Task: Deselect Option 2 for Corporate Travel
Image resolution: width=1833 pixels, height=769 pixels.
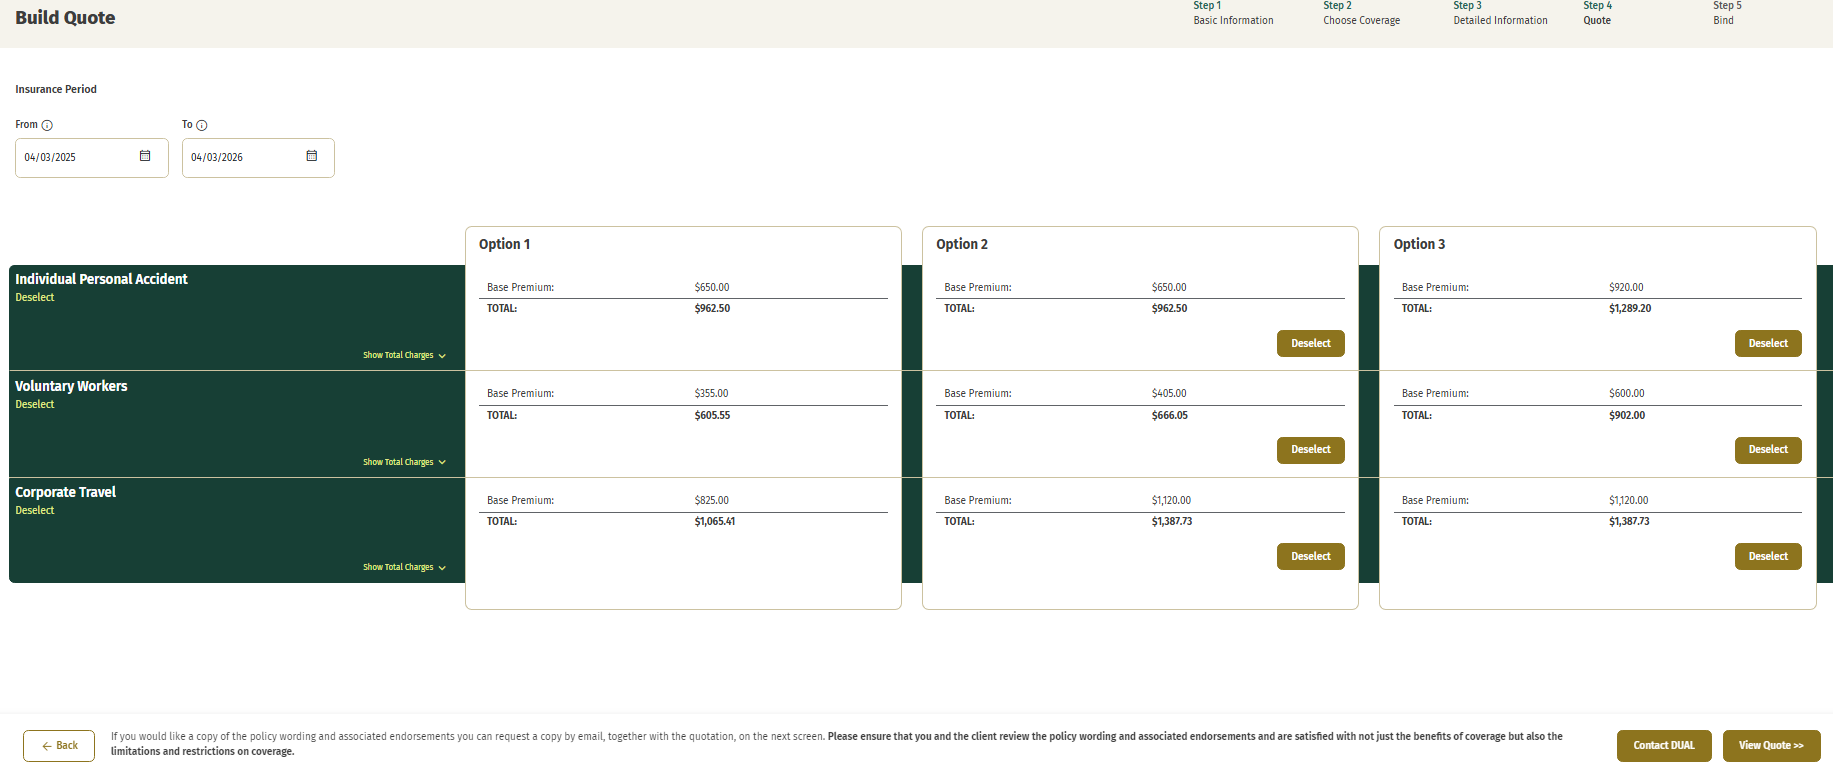Action: coord(1310,556)
